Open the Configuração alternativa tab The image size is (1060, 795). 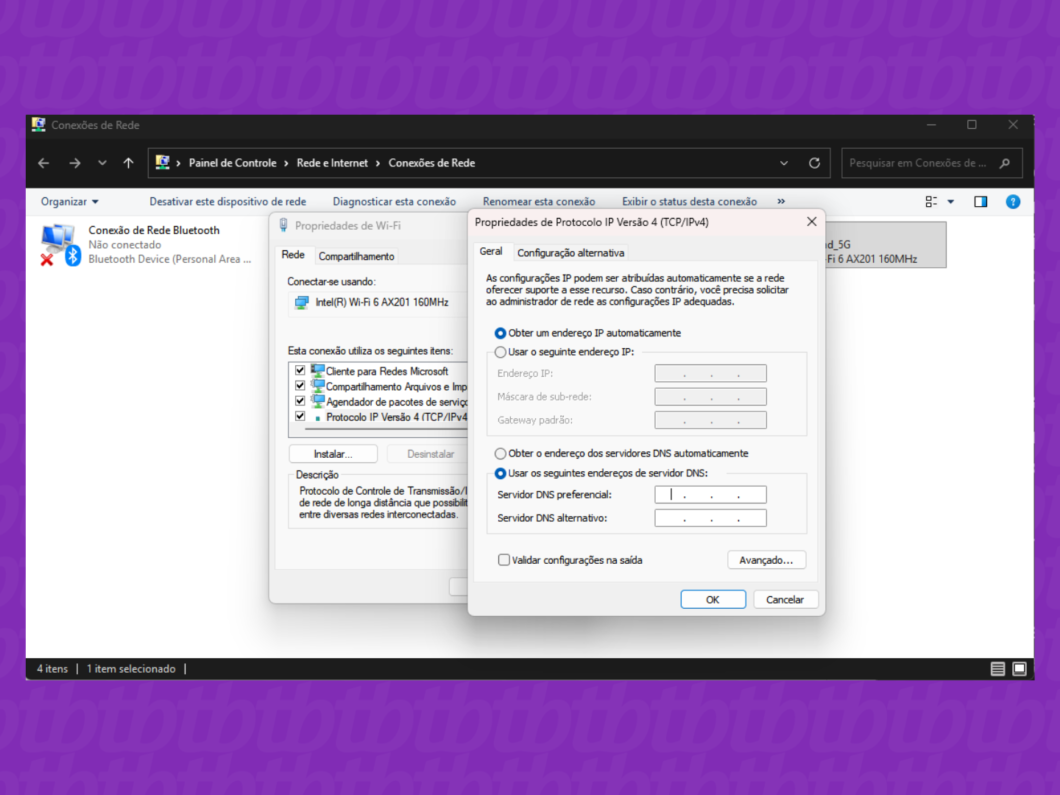tap(571, 253)
